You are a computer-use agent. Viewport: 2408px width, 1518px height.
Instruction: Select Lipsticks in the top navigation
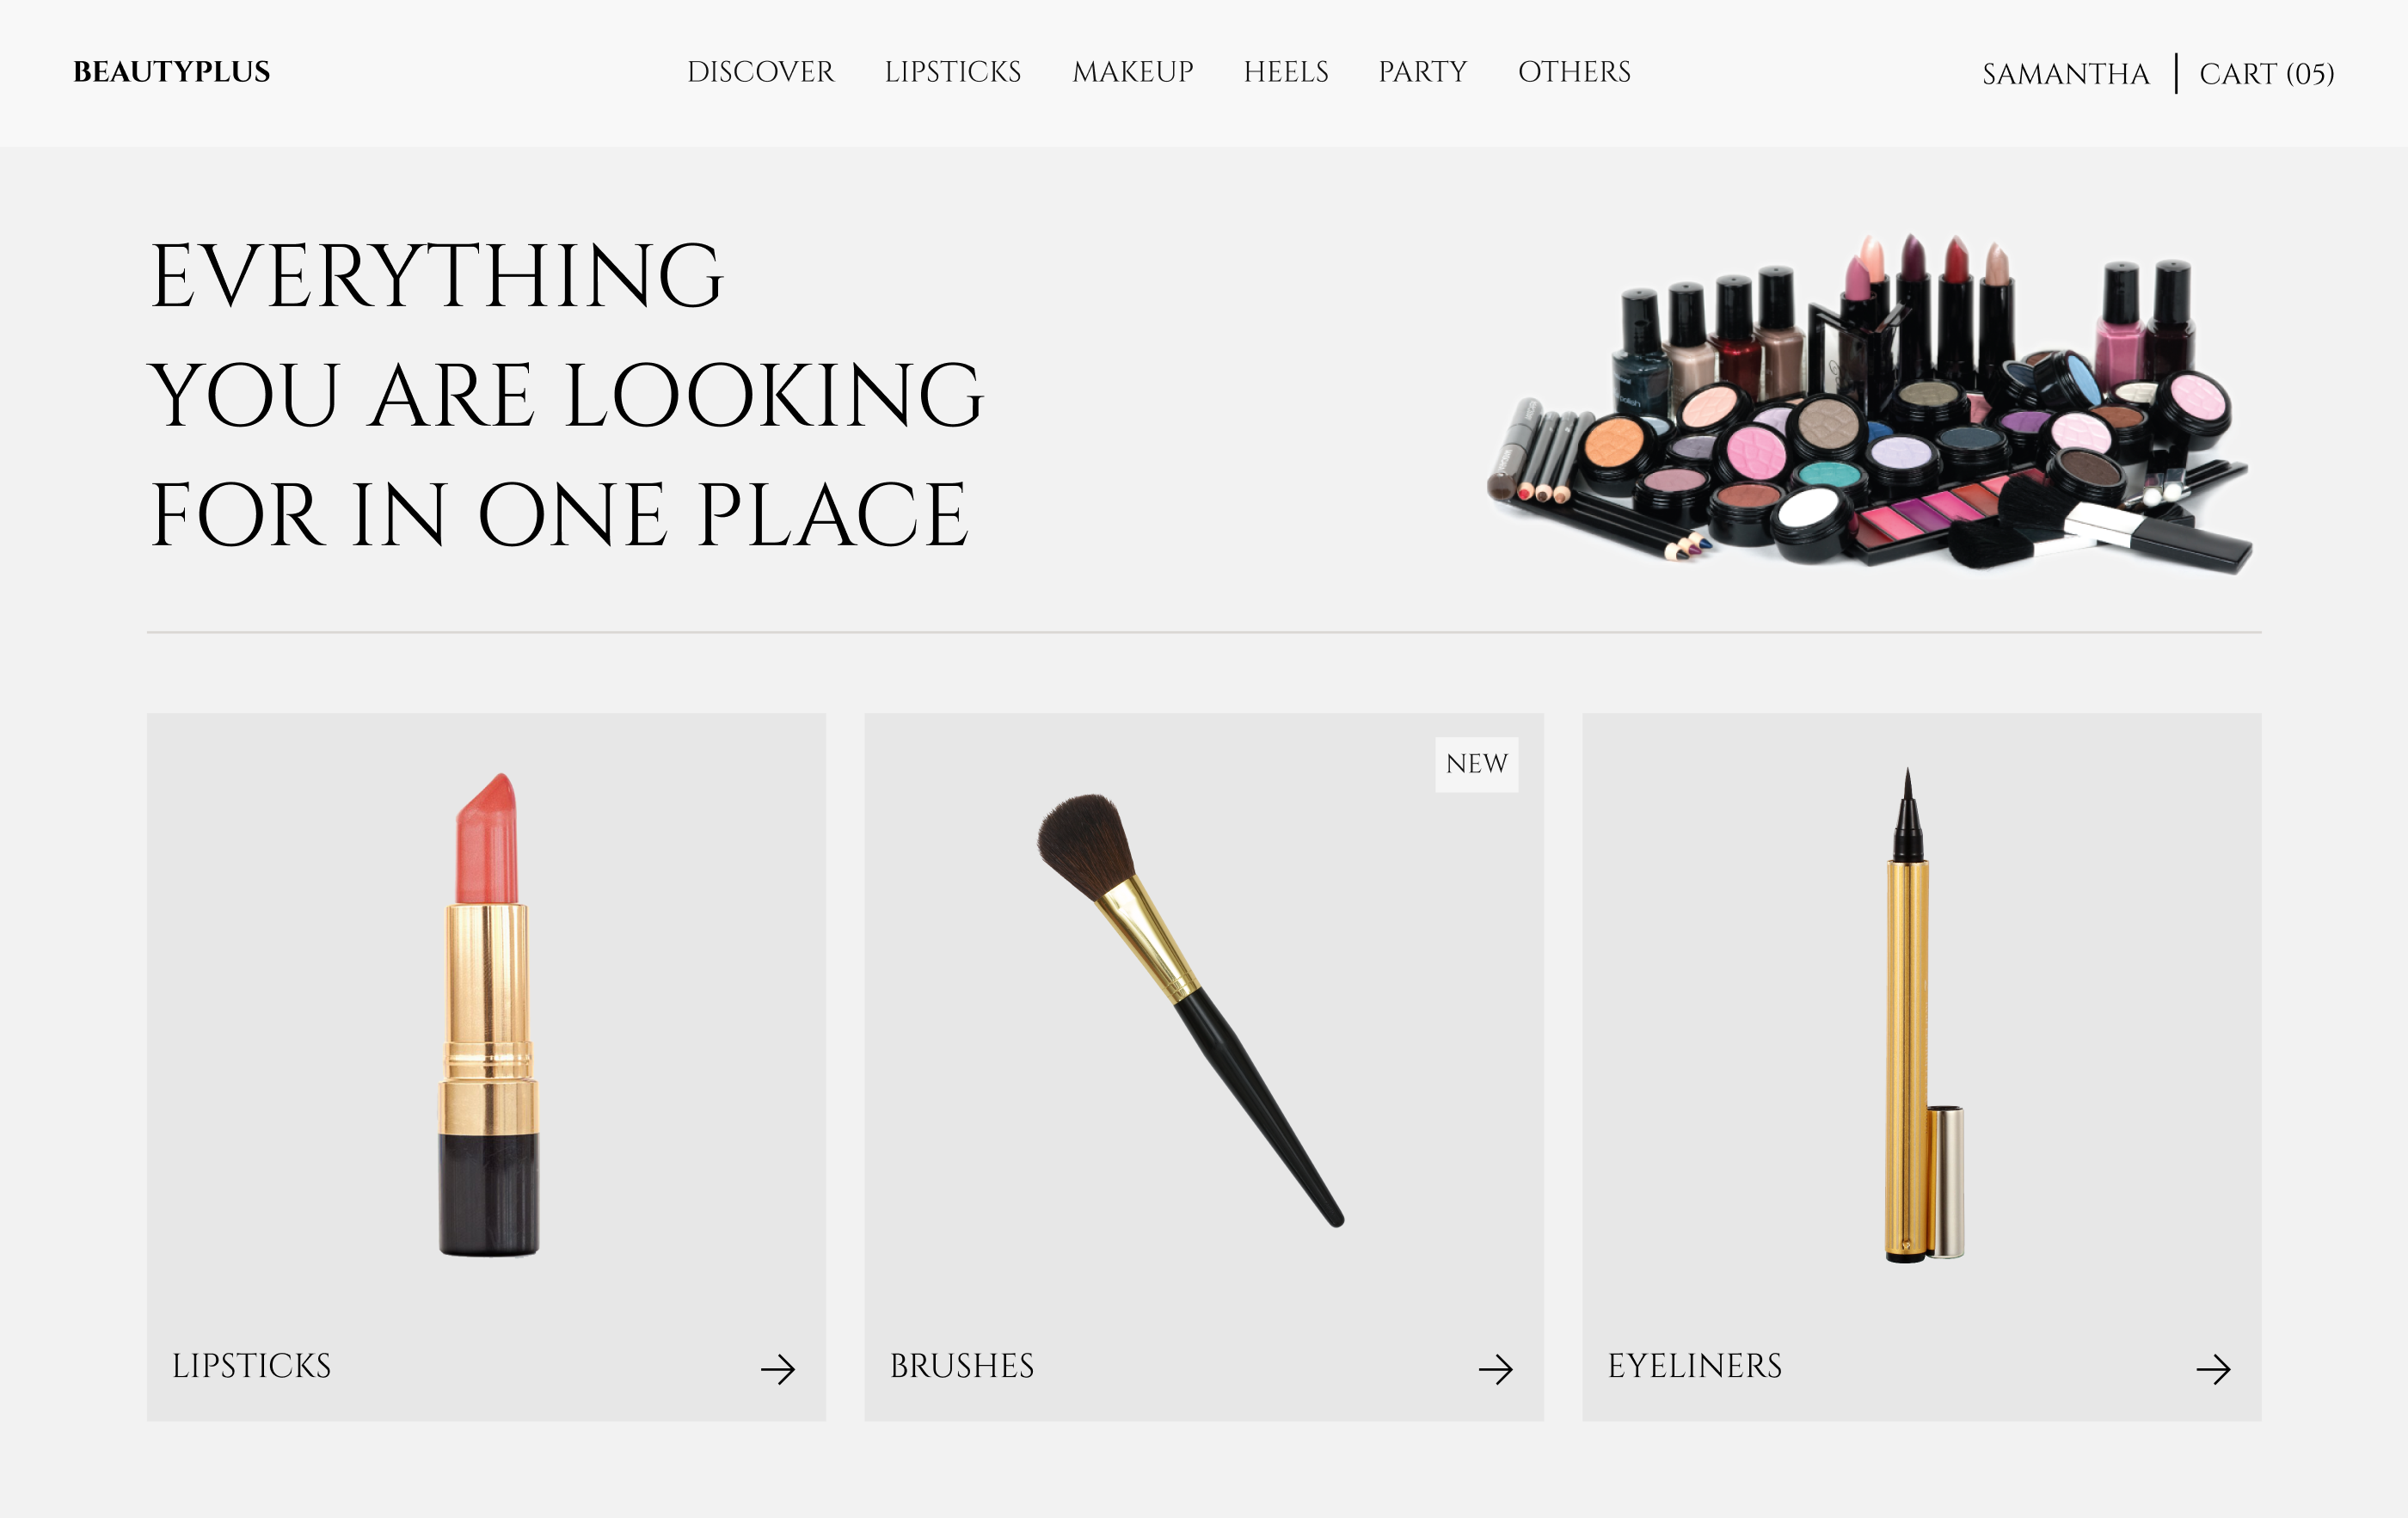(x=952, y=72)
